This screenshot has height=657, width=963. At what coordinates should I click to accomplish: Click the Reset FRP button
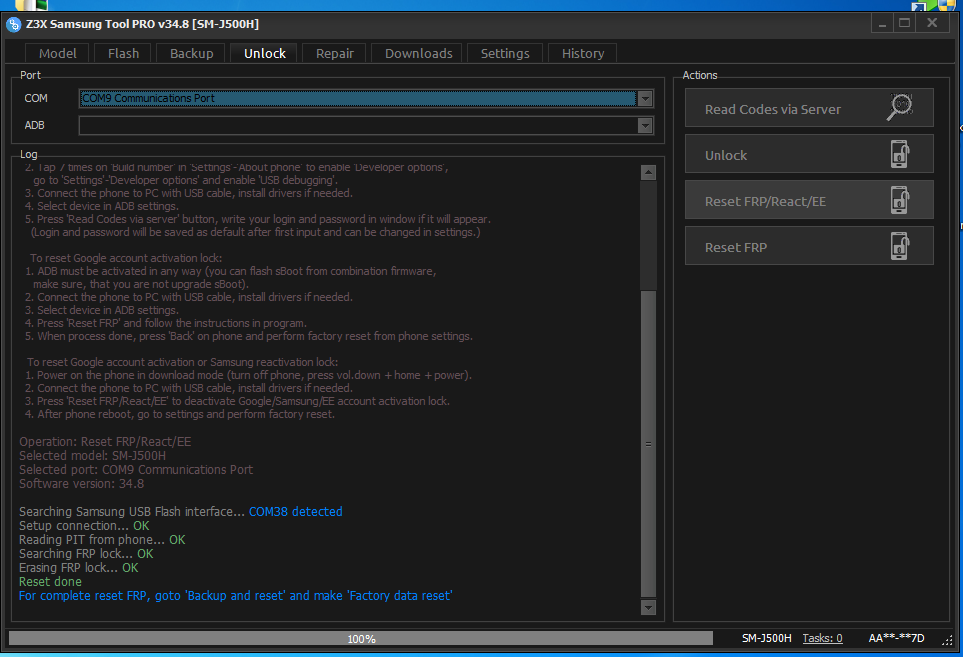(x=809, y=246)
